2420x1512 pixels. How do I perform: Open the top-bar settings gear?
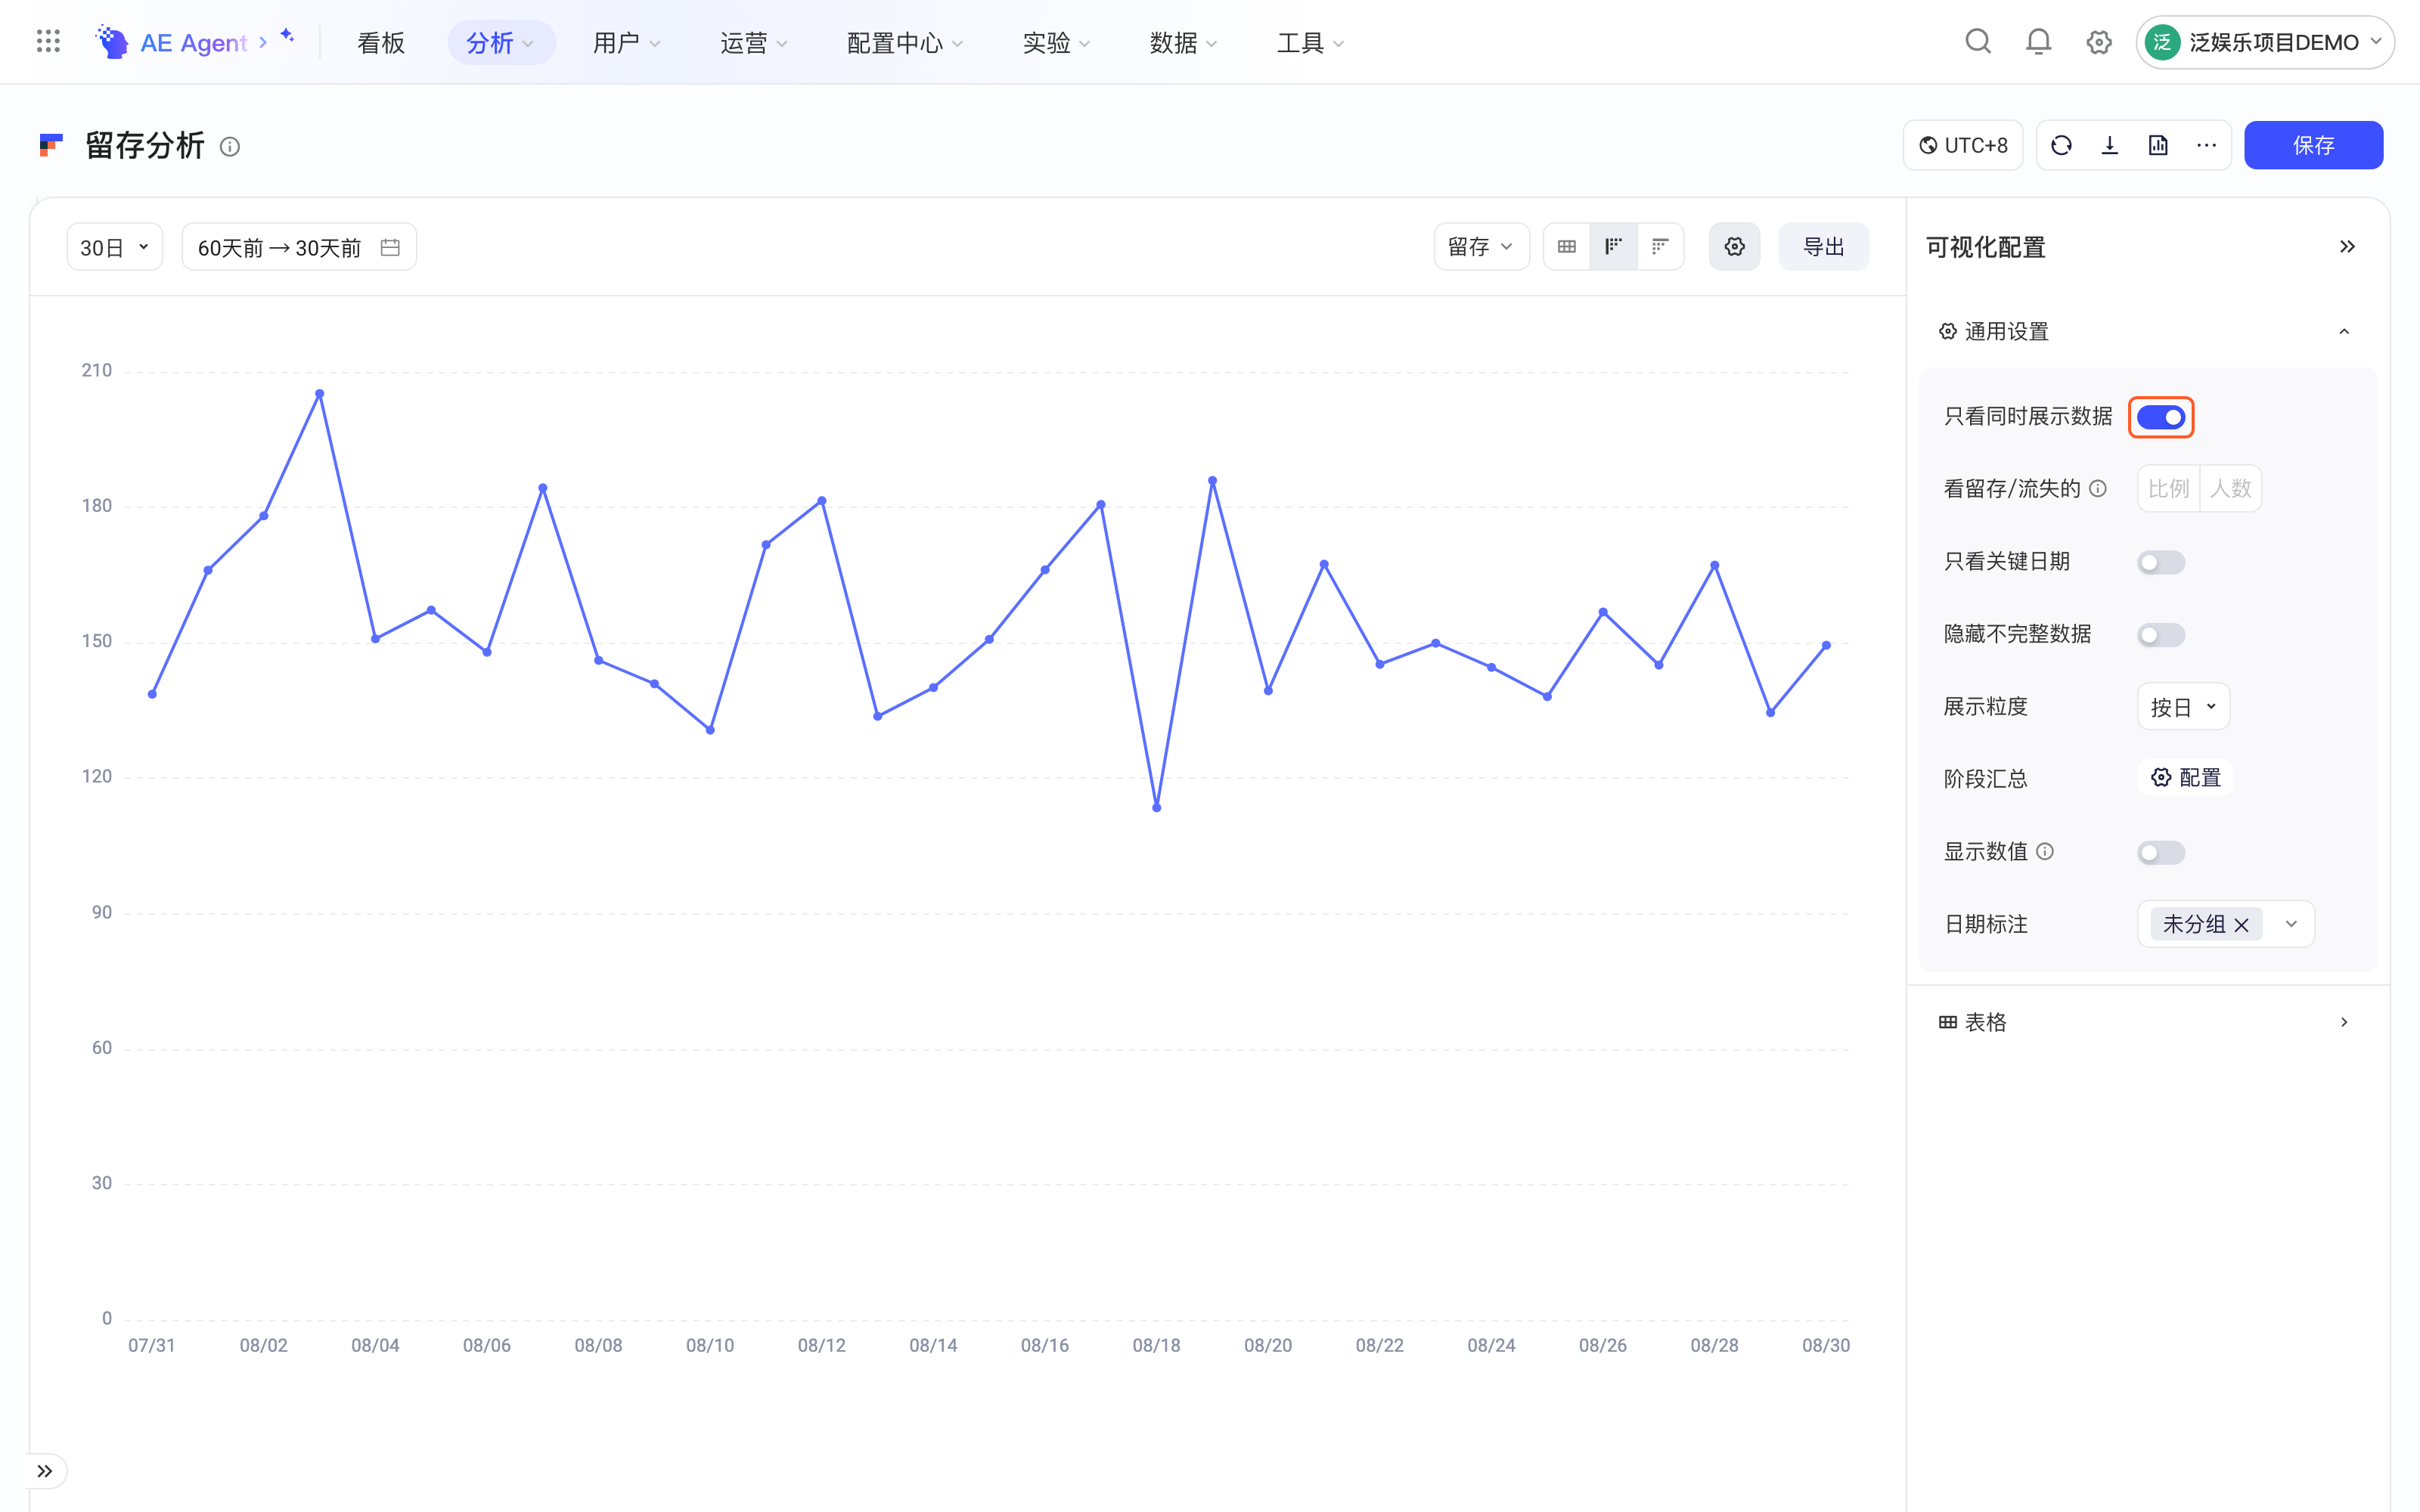pos(2099,42)
